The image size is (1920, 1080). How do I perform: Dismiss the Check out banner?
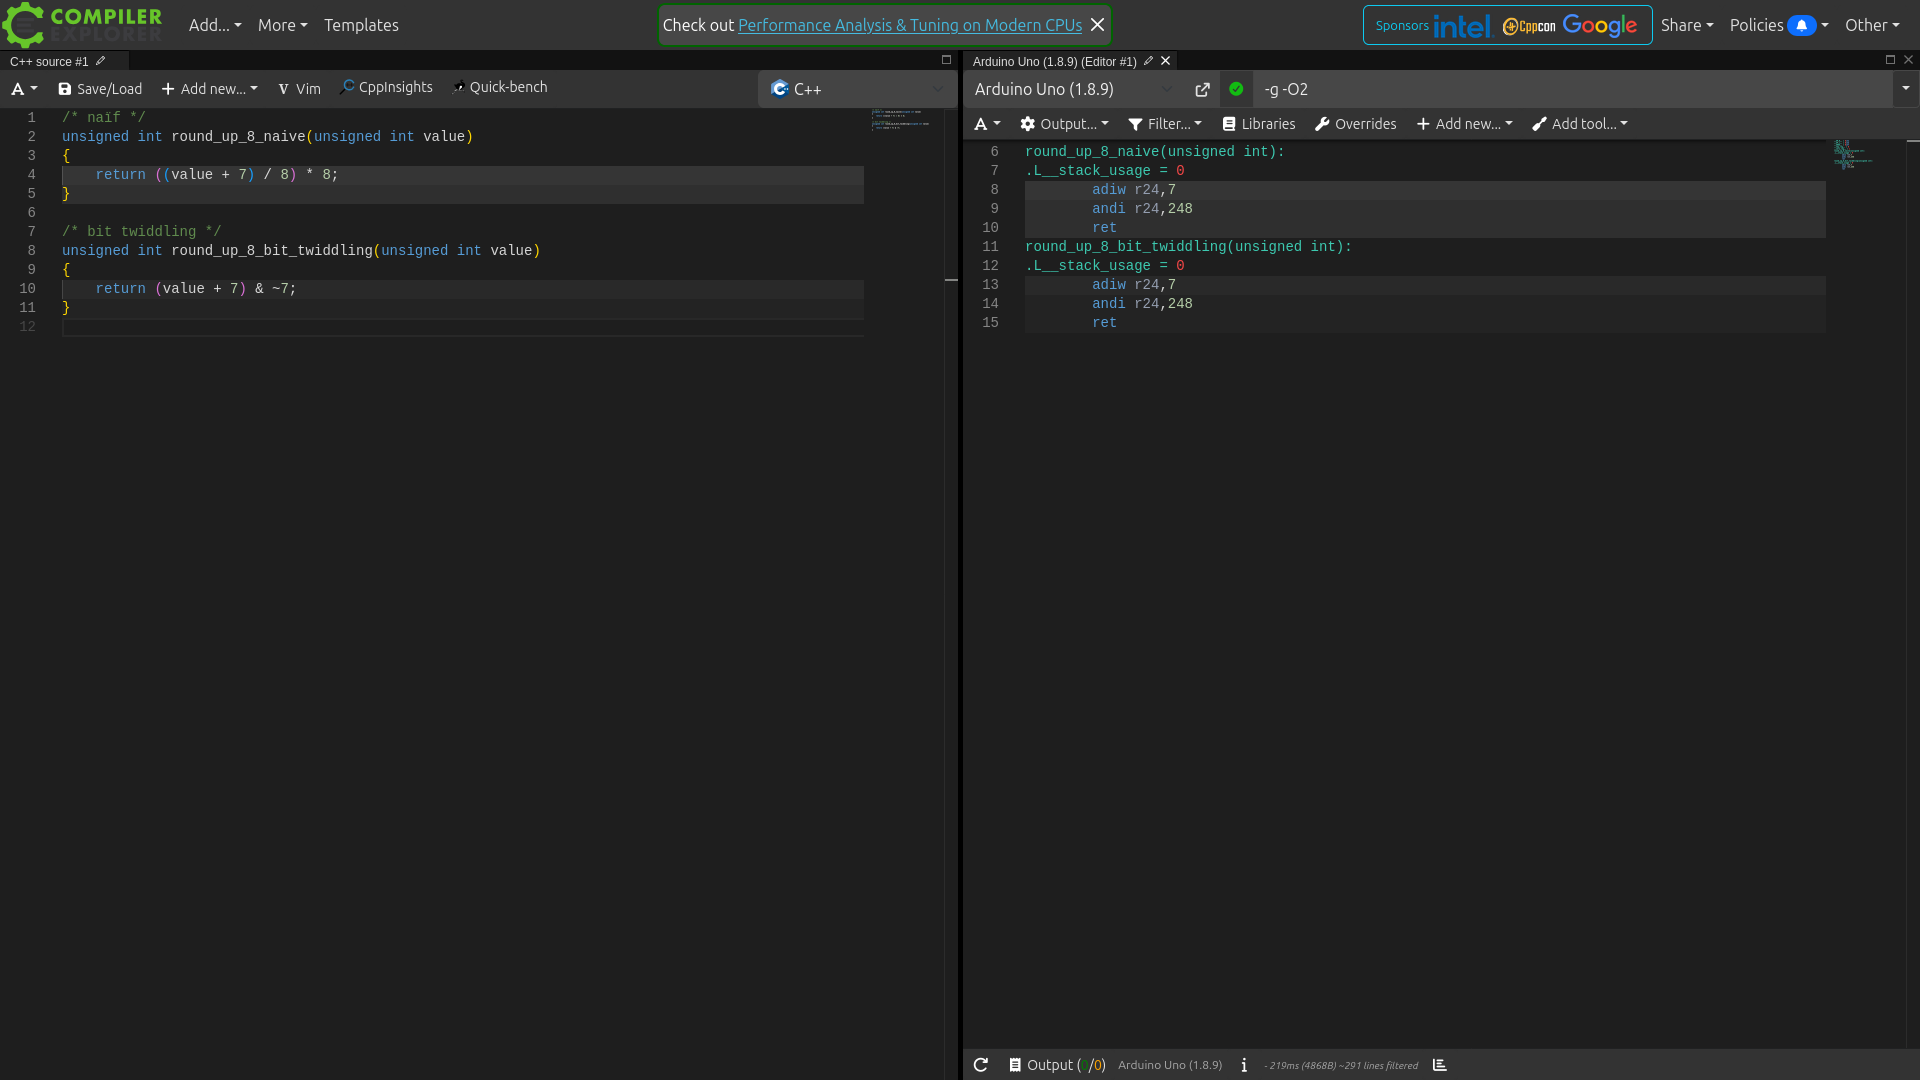(1097, 25)
